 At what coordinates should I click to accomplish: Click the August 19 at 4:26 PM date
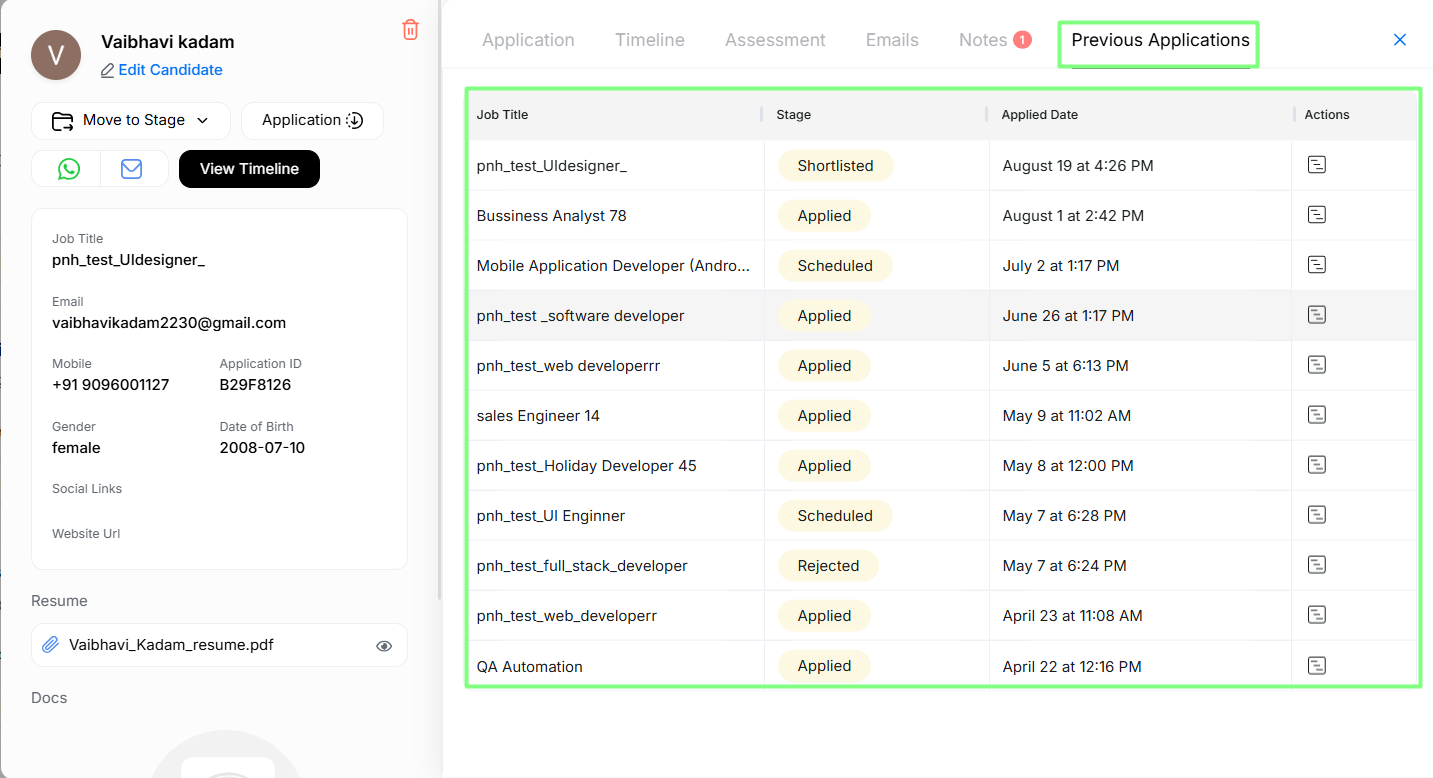tap(1078, 166)
